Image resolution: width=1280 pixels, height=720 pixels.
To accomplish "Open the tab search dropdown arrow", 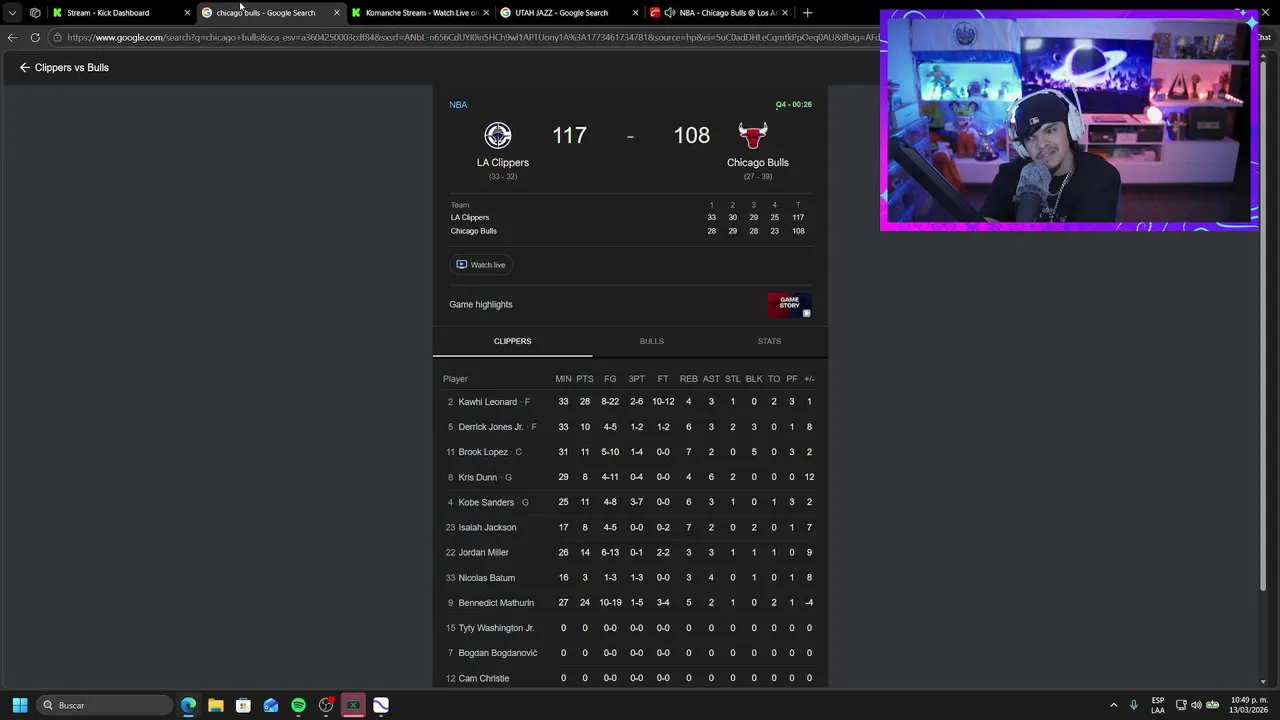I will click(12, 13).
